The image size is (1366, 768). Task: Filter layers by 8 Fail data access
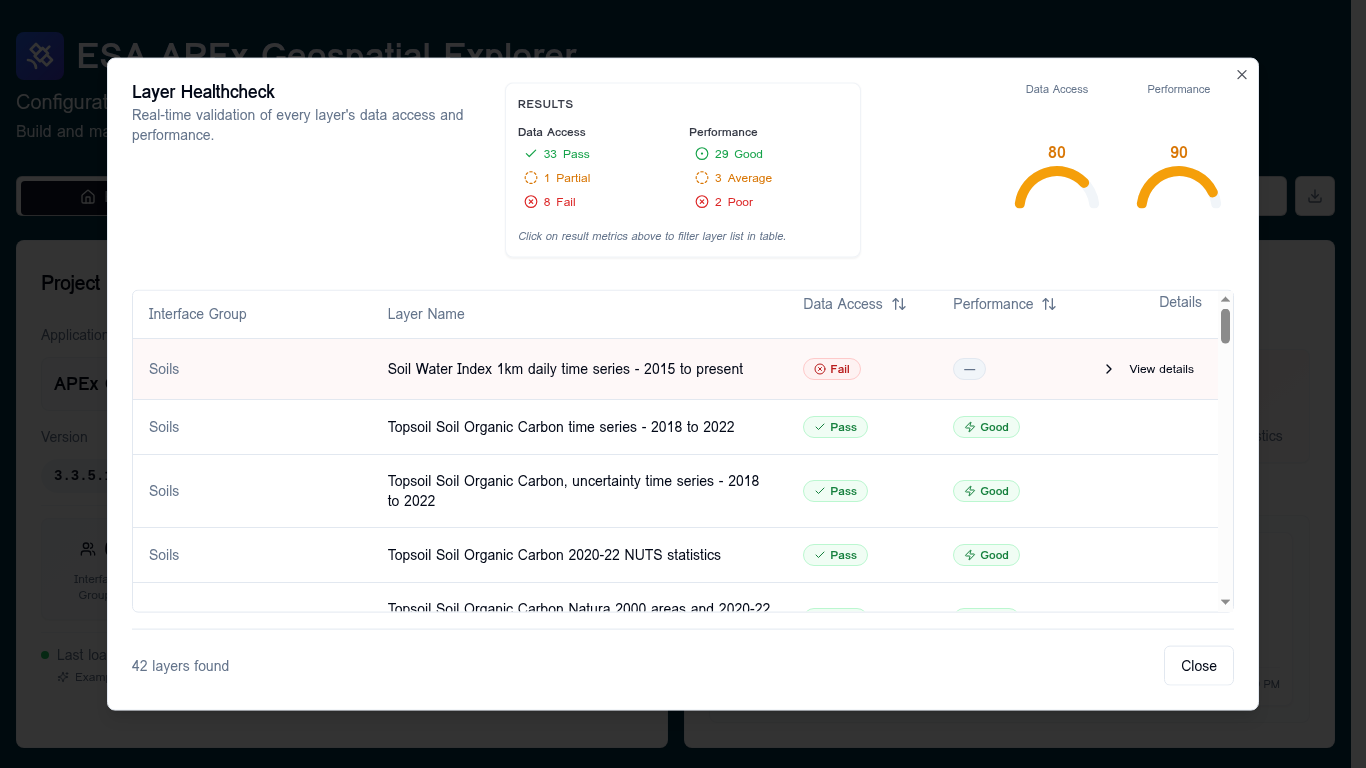550,202
